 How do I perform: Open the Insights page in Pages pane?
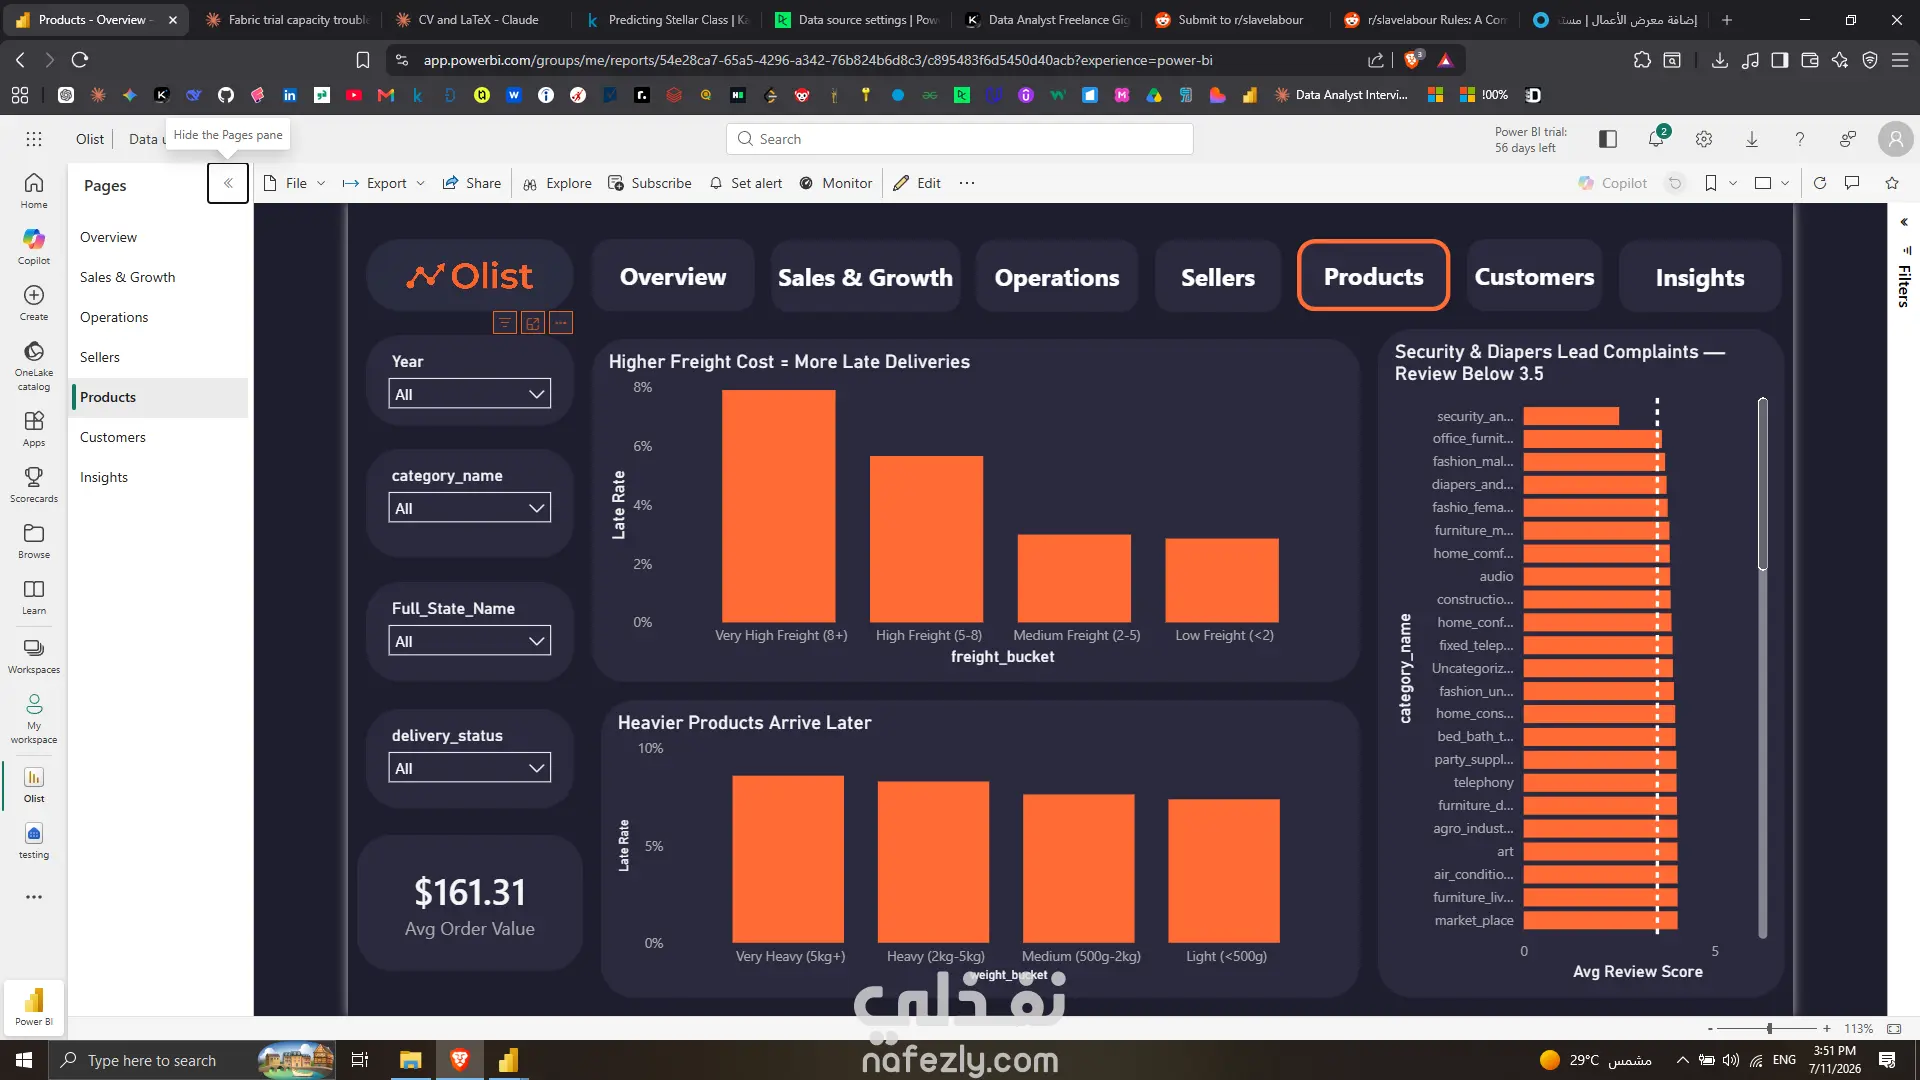pos(158,477)
